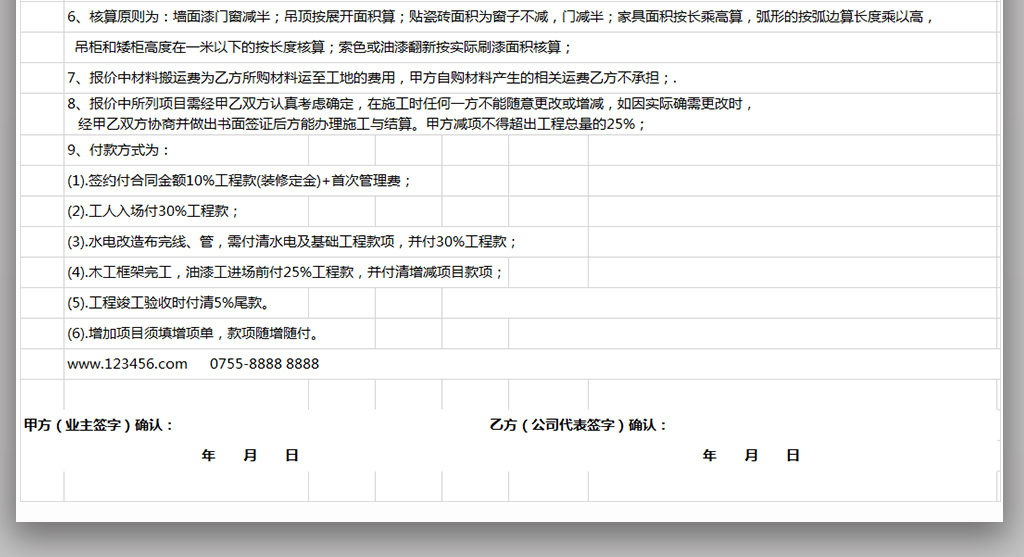Click payment term (3) 水电改造布完线
The image size is (1024, 557).
coord(292,242)
